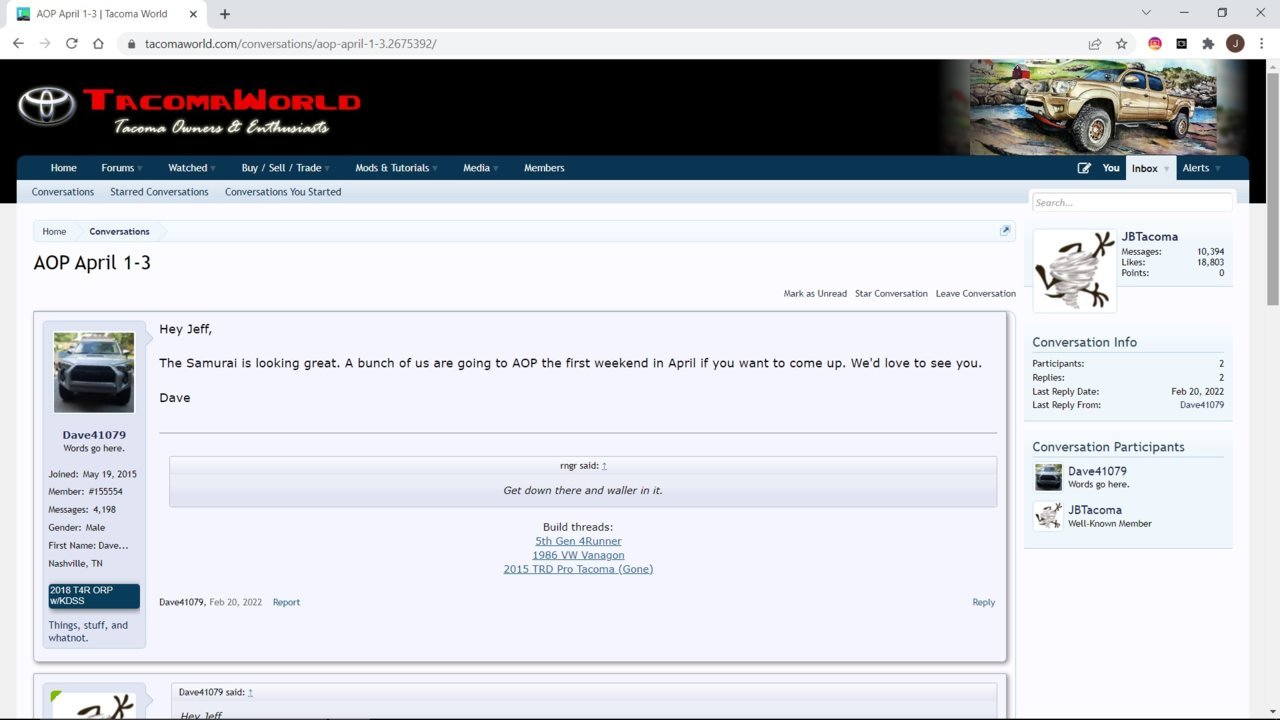Click the site padlock icon
The width and height of the screenshot is (1280, 720).
(x=131, y=44)
